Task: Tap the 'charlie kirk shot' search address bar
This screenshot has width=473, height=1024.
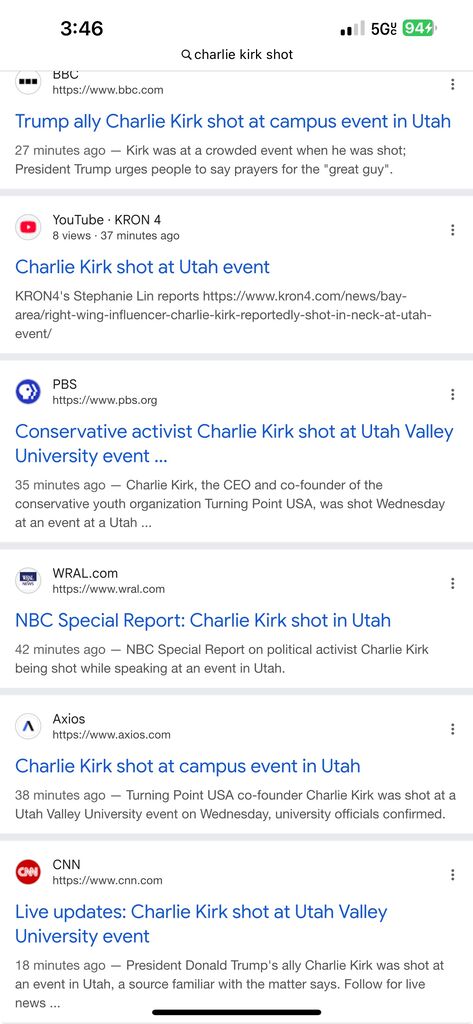Action: [x=236, y=55]
